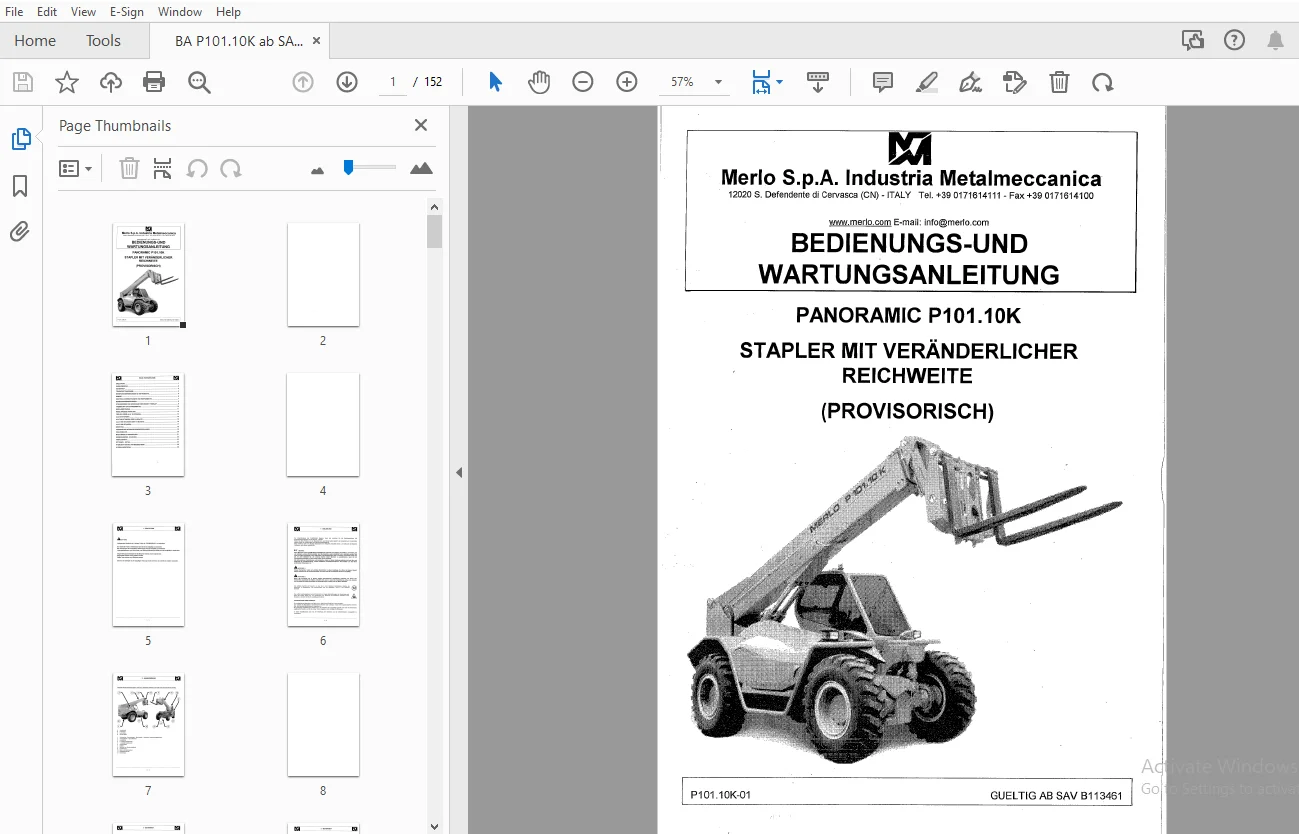
Task: Switch to the Tools tab
Action: pos(103,41)
